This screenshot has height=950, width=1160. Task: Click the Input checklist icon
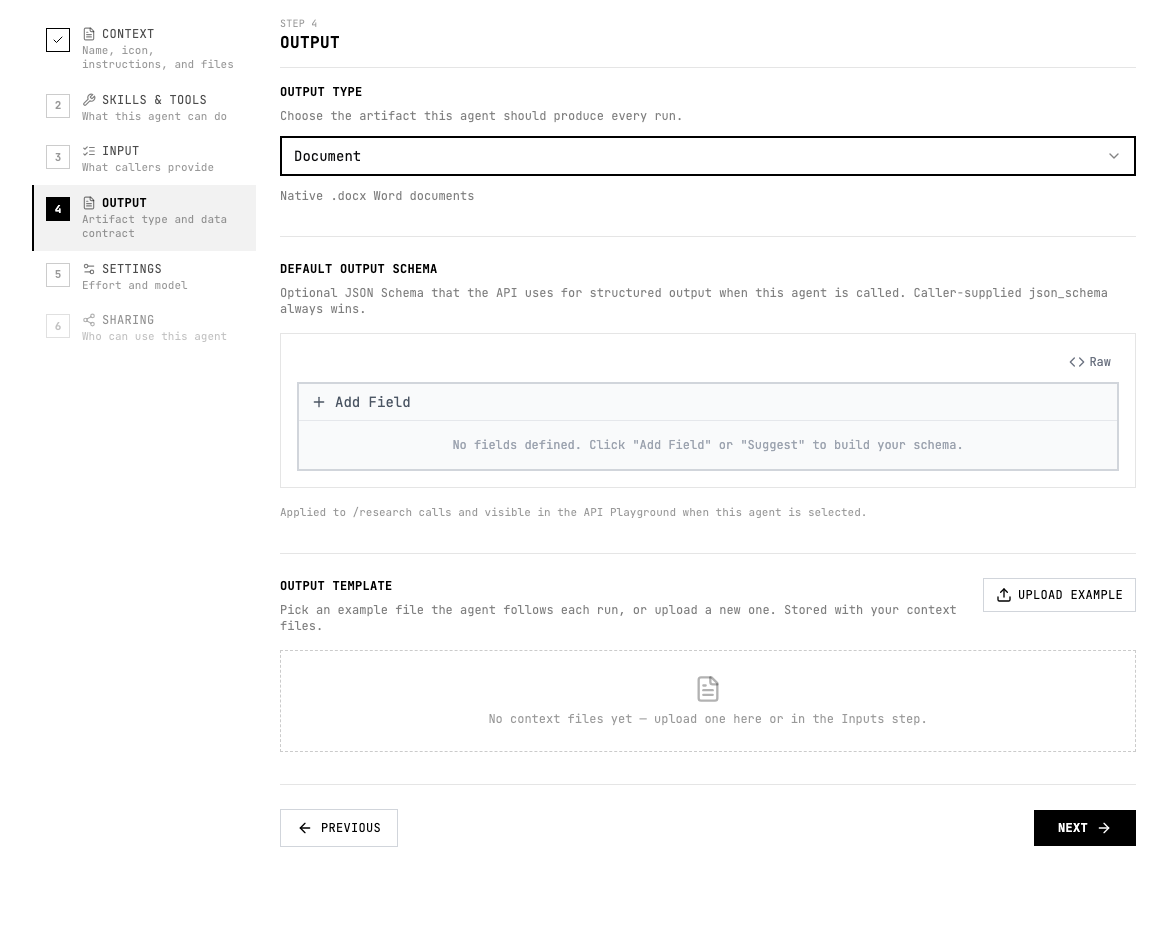tap(89, 151)
